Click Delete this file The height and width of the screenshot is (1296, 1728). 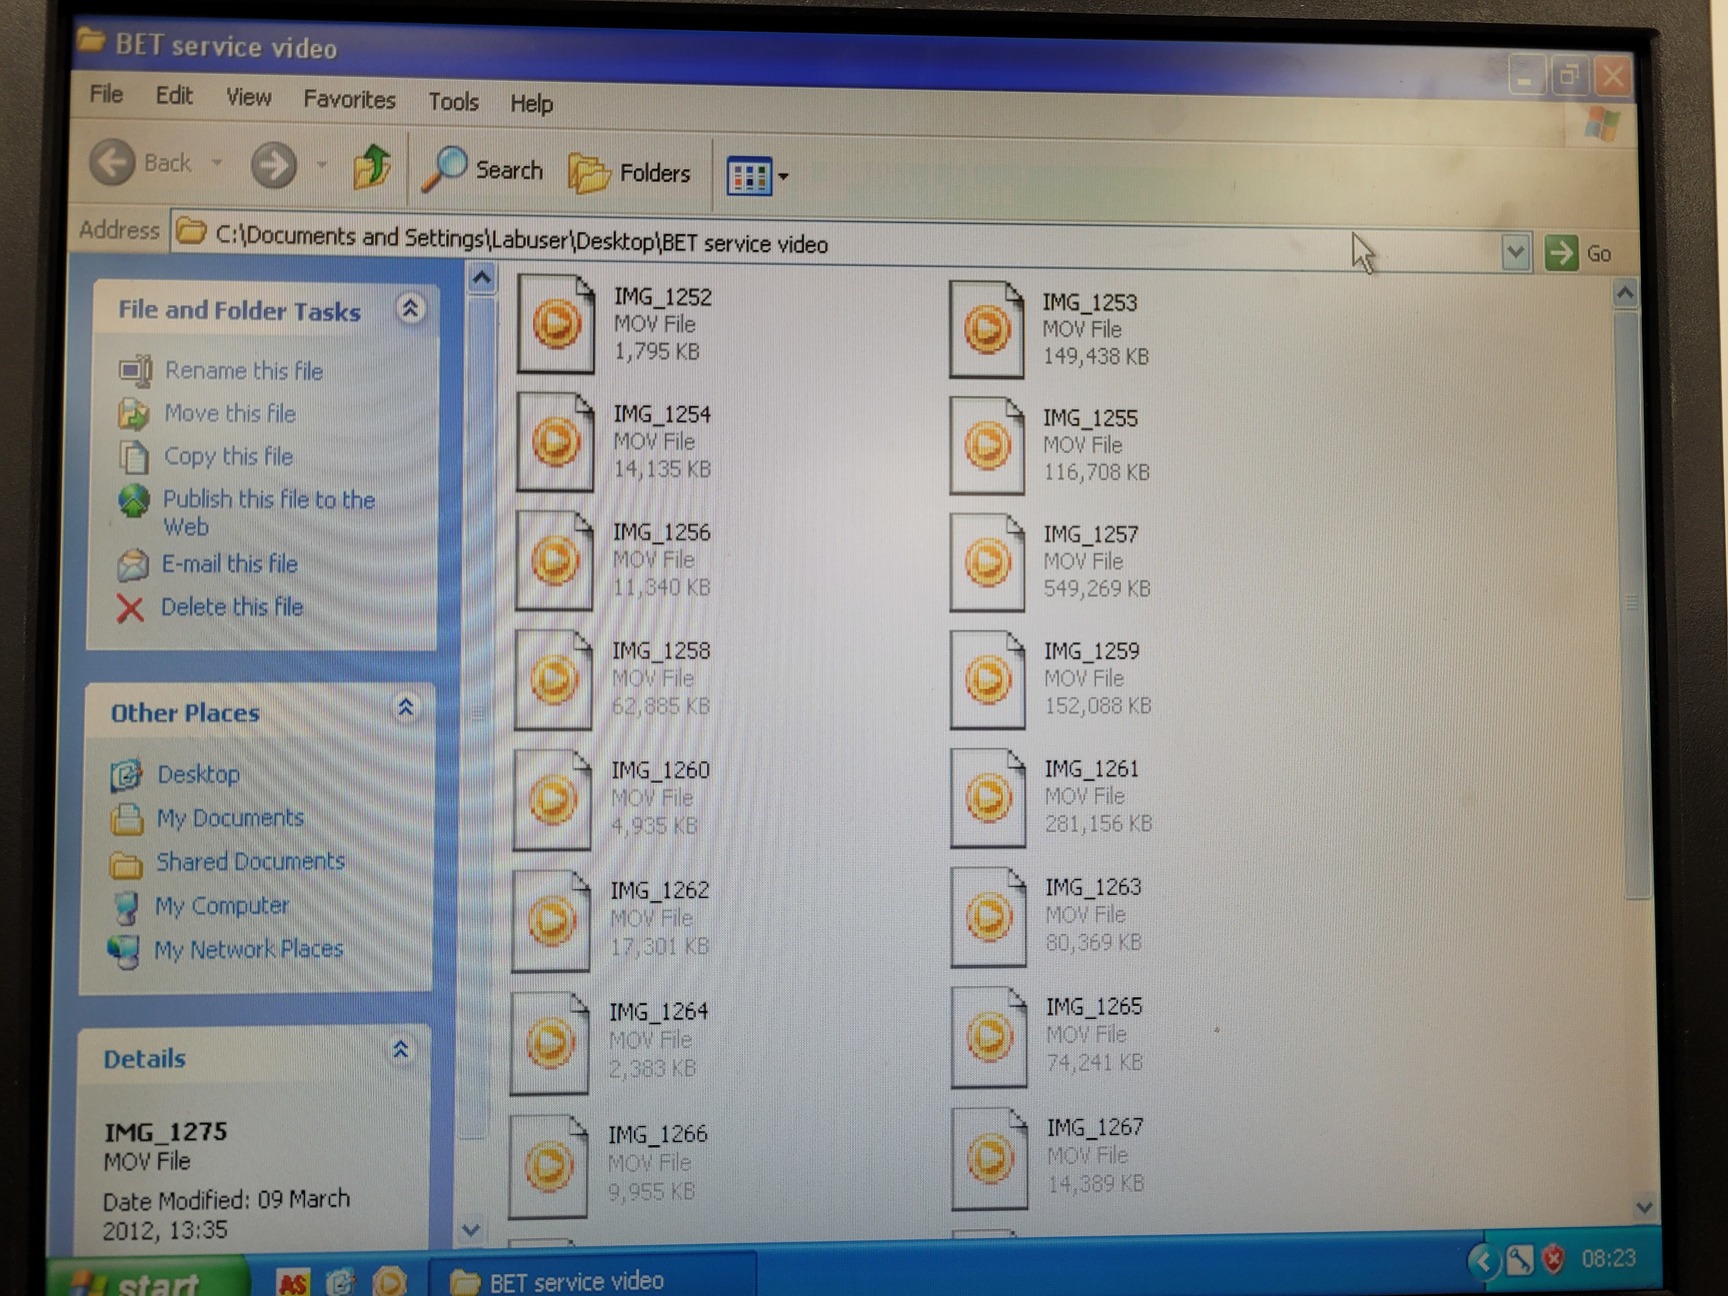coord(231,607)
